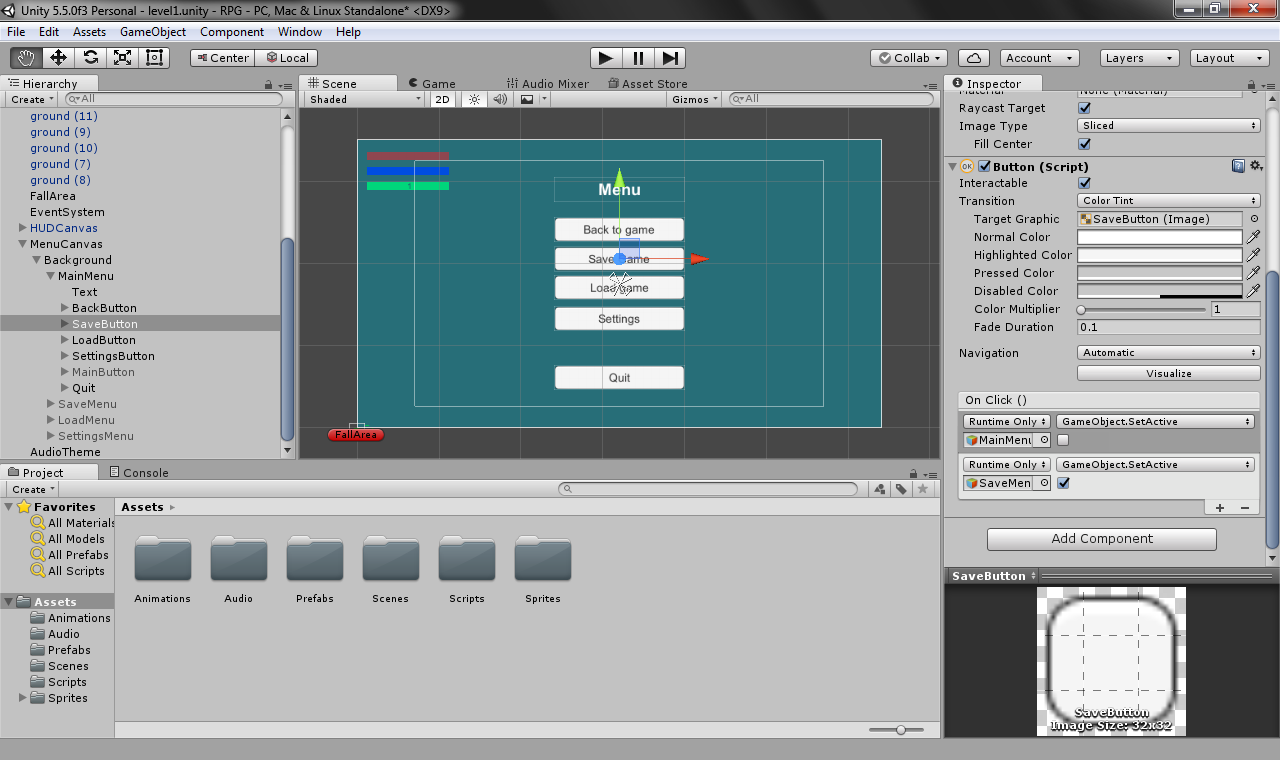This screenshot has height=760, width=1280.
Task: Open Shaded draw mode dropdown
Action: [365, 99]
